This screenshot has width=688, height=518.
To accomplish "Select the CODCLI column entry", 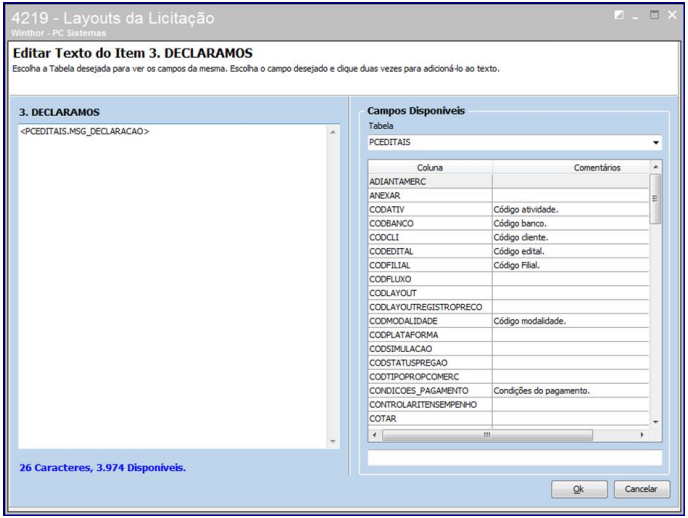I will [x=430, y=237].
